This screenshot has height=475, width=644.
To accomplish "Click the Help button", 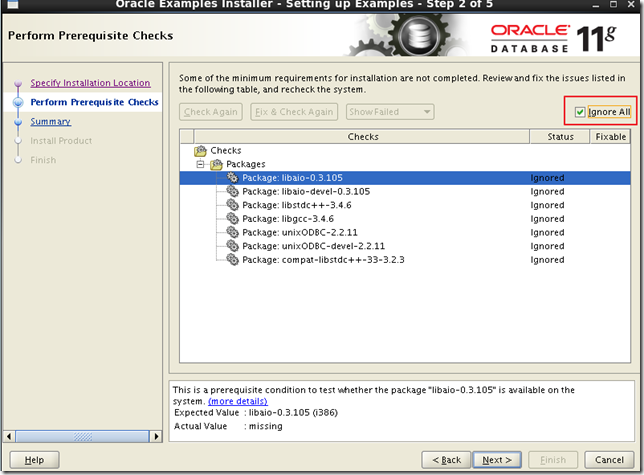I will coord(34,460).
